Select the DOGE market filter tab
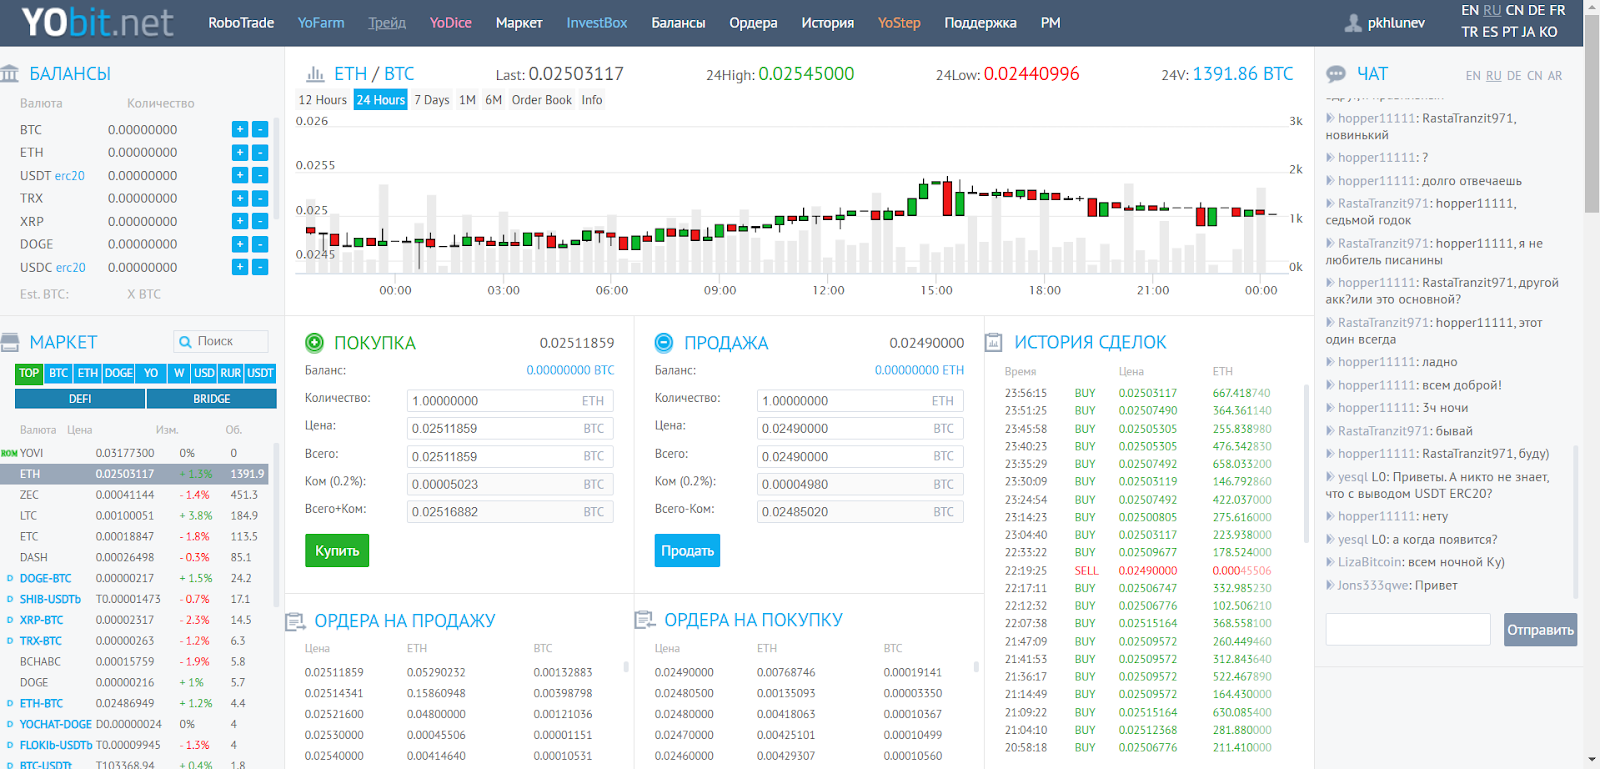This screenshot has width=1600, height=769. pyautogui.click(x=119, y=373)
